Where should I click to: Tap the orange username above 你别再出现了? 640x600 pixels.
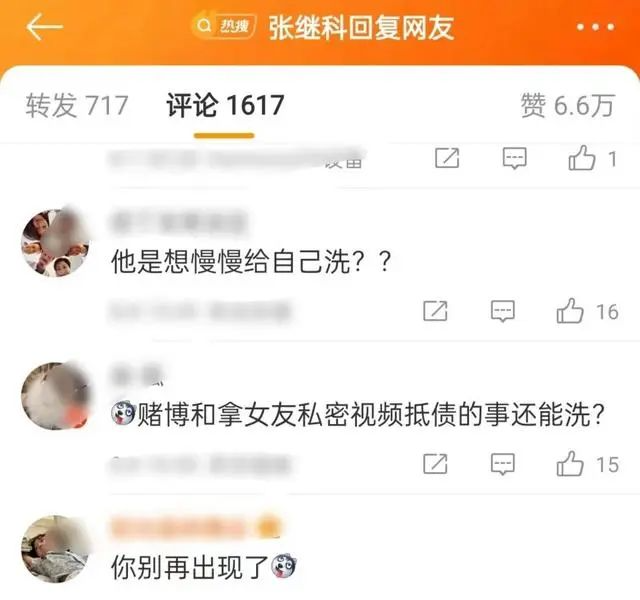[195, 528]
